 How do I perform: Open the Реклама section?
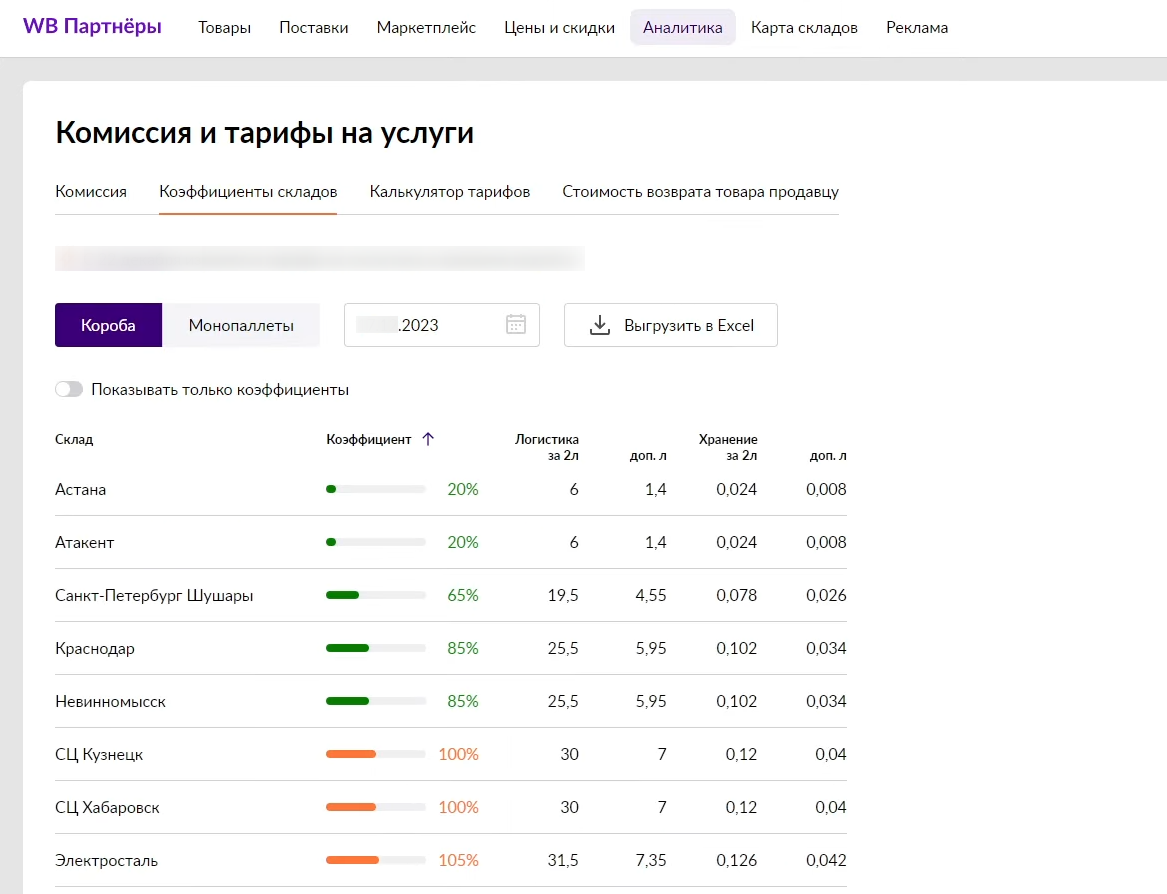click(917, 28)
